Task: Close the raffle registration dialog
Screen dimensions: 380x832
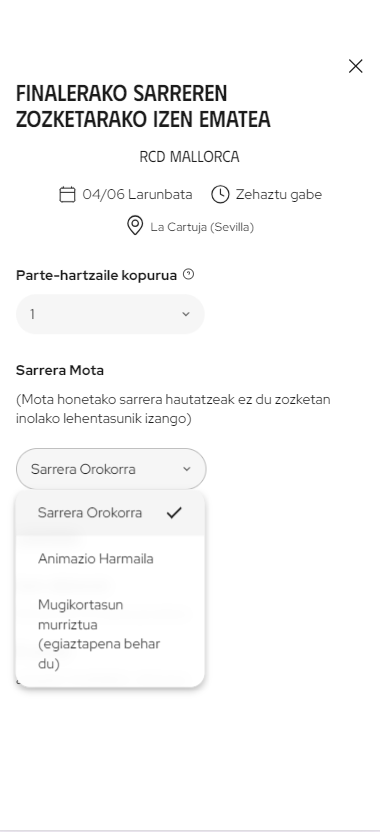Action: click(356, 66)
